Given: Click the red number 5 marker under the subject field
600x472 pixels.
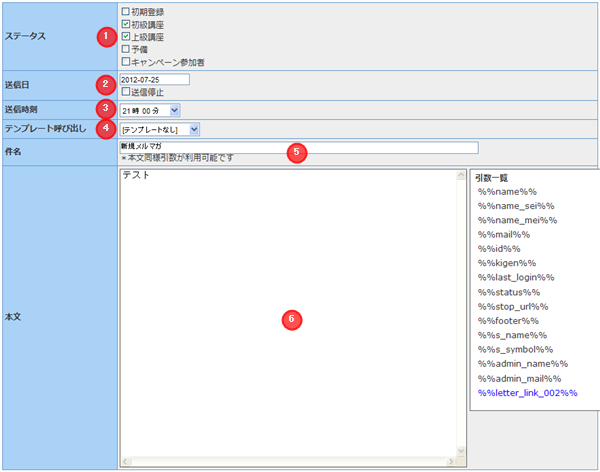Looking at the screenshot, I should click(295, 152).
